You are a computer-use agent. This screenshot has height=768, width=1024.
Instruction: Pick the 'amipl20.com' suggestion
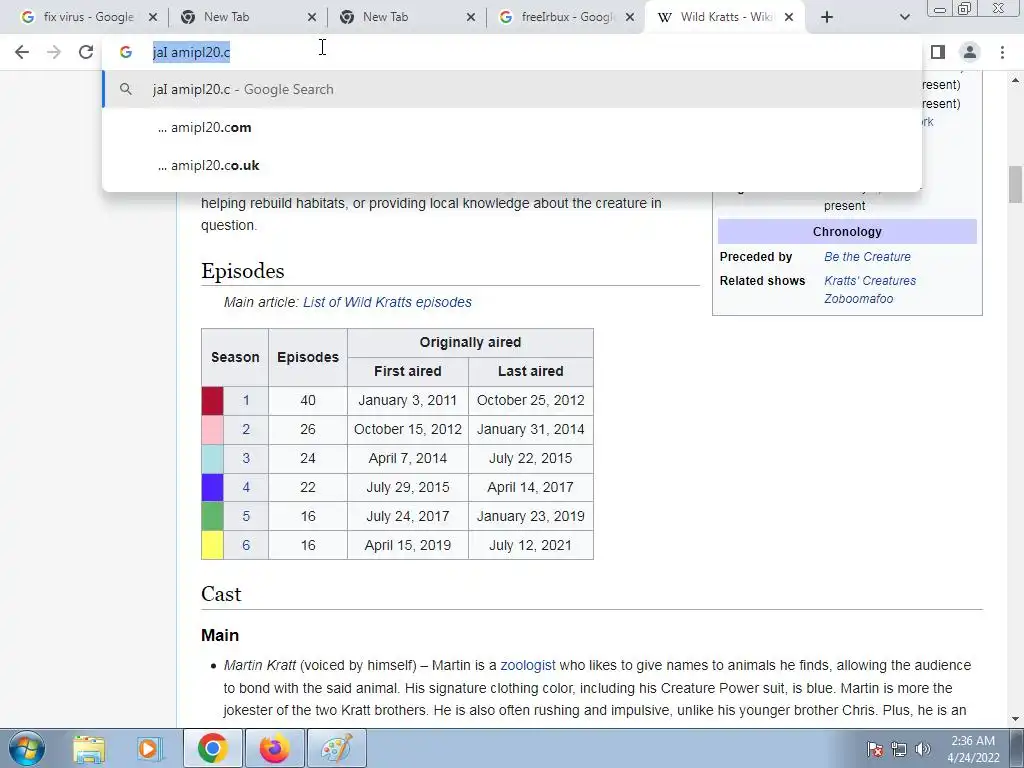[512, 127]
